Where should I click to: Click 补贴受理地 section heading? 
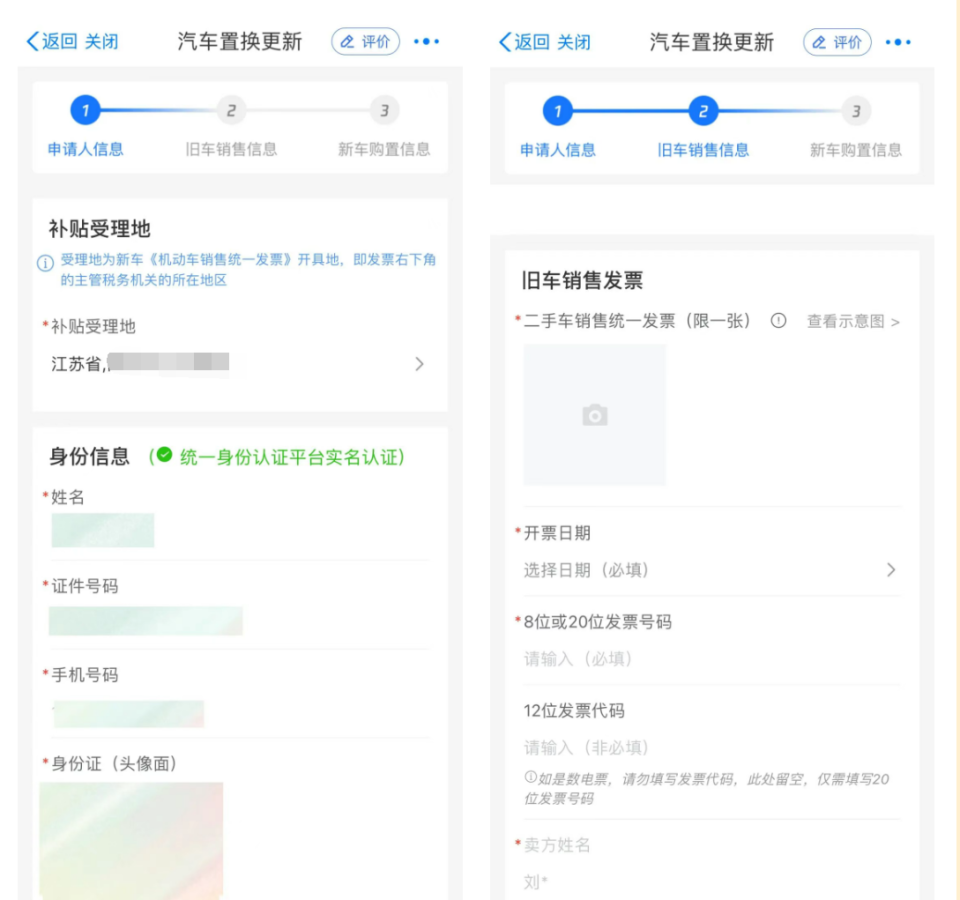coord(99,228)
